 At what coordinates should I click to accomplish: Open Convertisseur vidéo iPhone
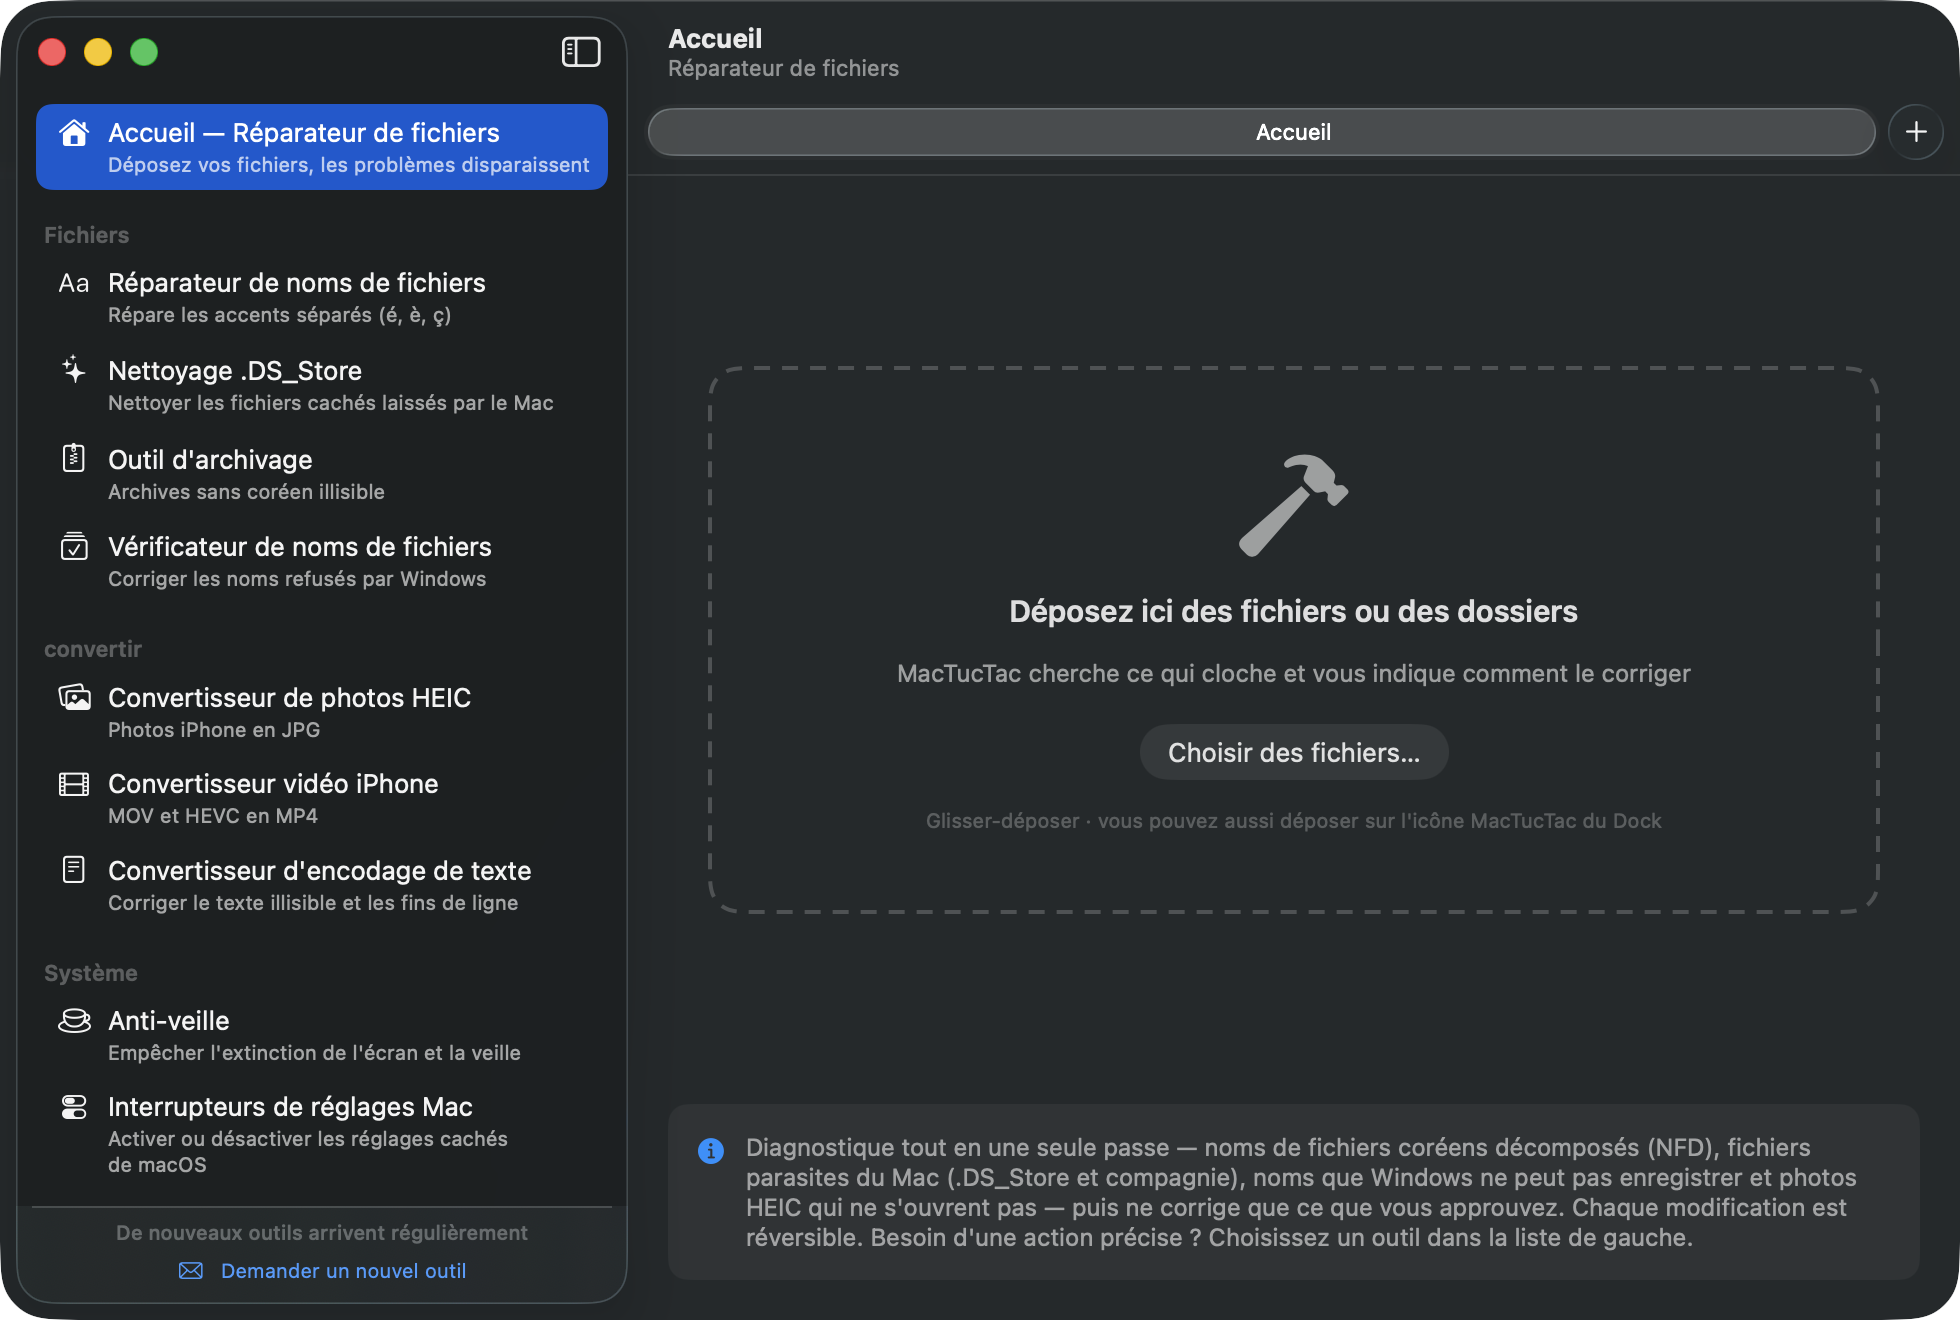(322, 798)
